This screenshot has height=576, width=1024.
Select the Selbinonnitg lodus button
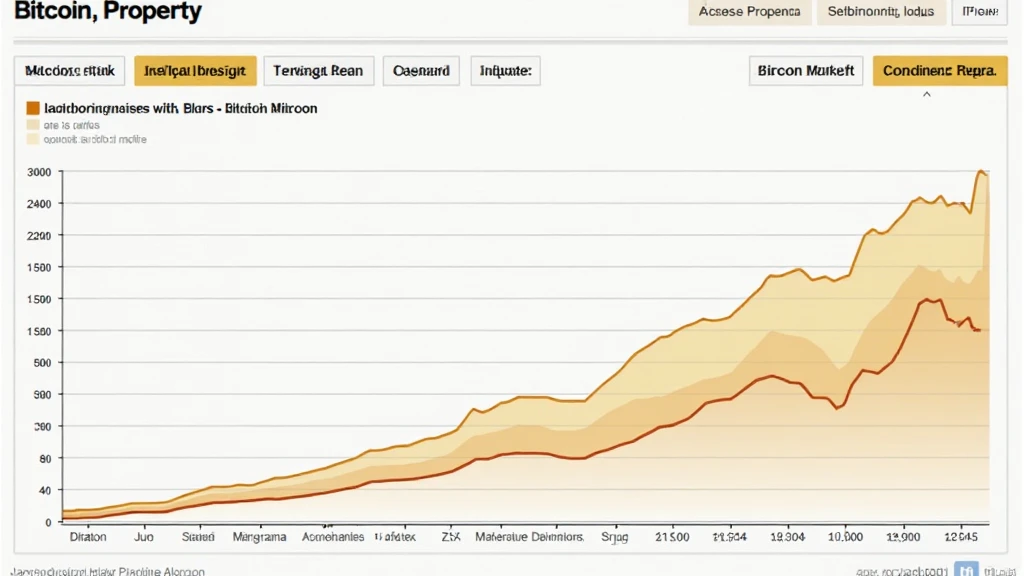[881, 12]
